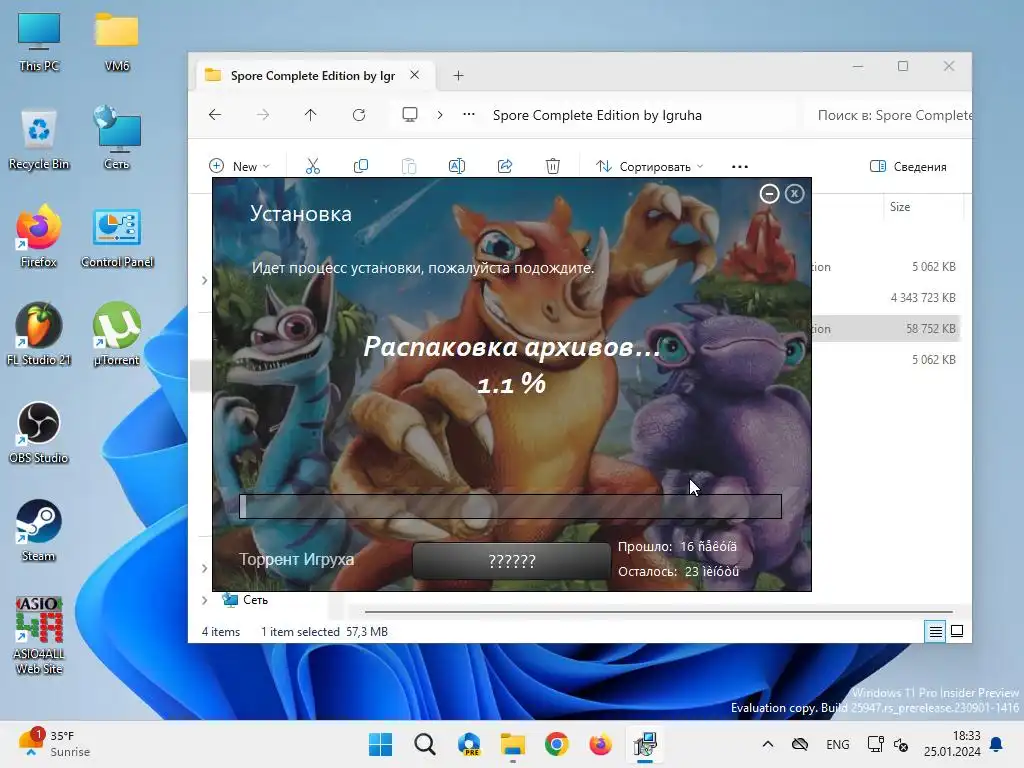Click the Paste icon in Explorer toolbar
This screenshot has width=1024, height=768.
pyautogui.click(x=409, y=167)
